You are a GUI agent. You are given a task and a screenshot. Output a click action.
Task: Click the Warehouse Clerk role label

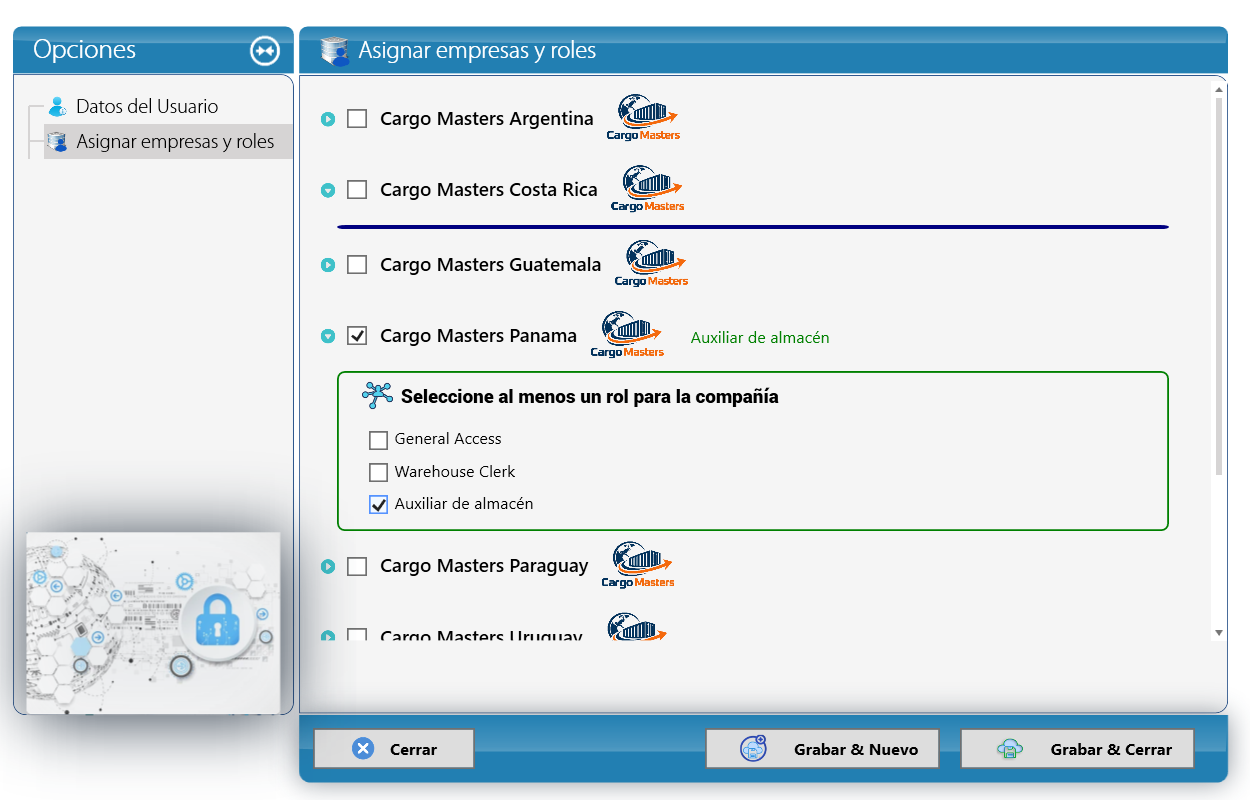coord(455,471)
